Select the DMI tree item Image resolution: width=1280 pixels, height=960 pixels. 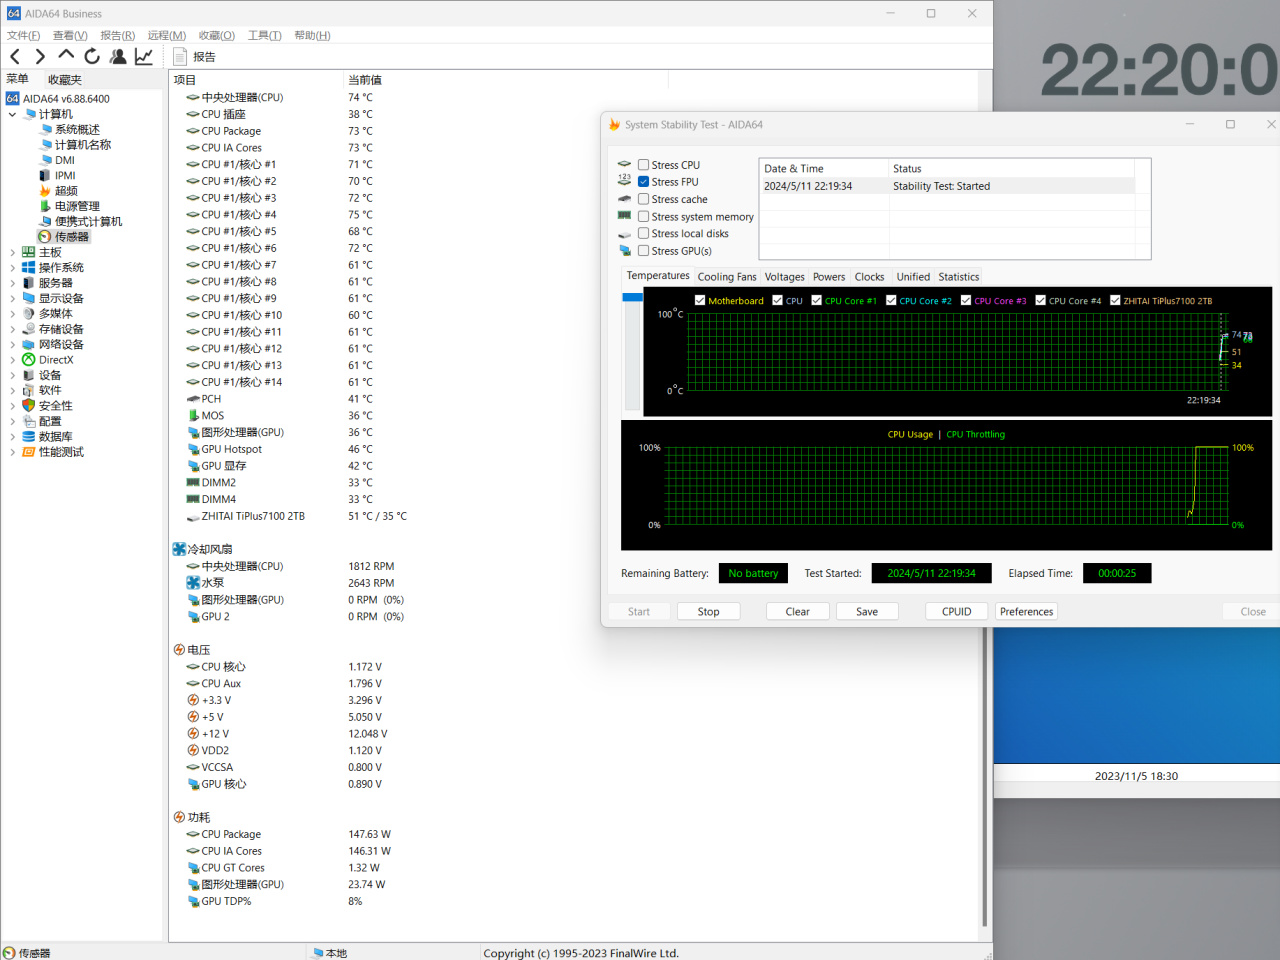pyautogui.click(x=65, y=160)
